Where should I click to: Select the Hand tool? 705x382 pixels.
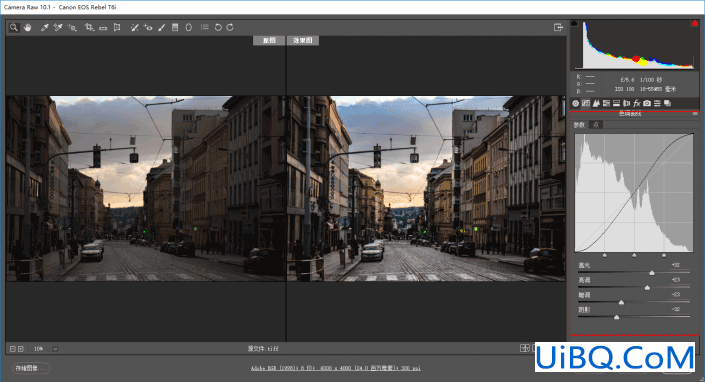point(28,27)
